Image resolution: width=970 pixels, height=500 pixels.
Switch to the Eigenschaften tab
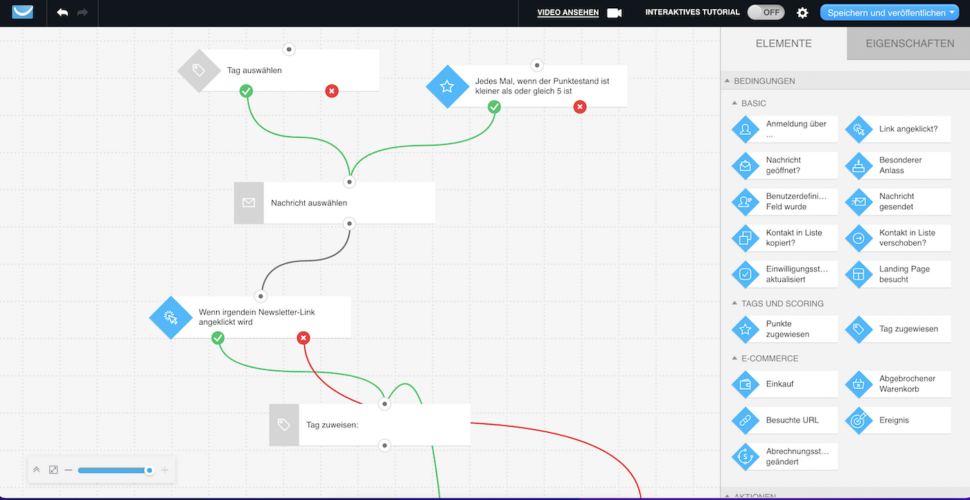coord(909,43)
